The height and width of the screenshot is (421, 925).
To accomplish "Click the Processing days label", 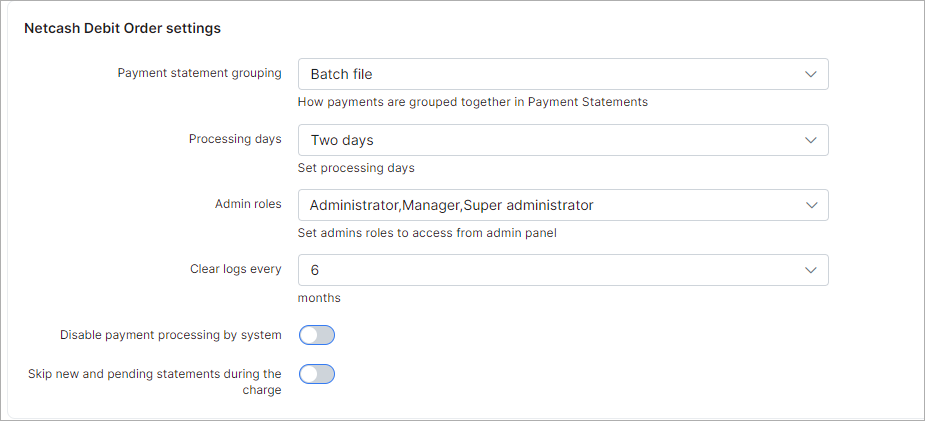I will 235,139.
